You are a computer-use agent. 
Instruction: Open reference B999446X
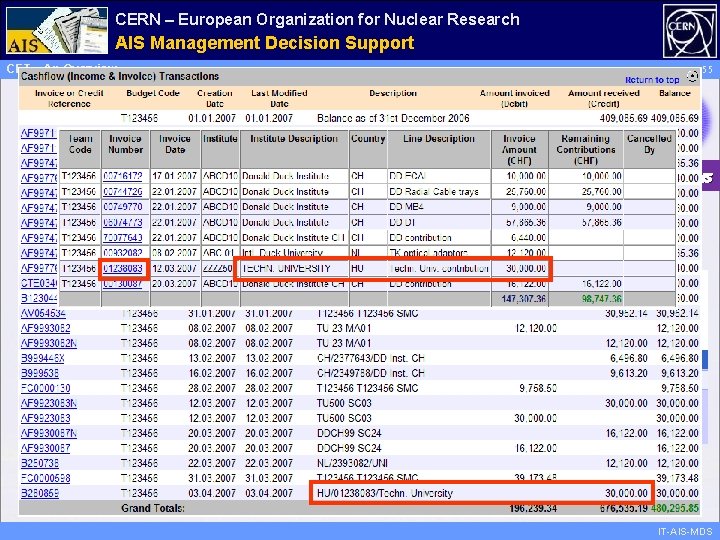[x=43, y=358]
